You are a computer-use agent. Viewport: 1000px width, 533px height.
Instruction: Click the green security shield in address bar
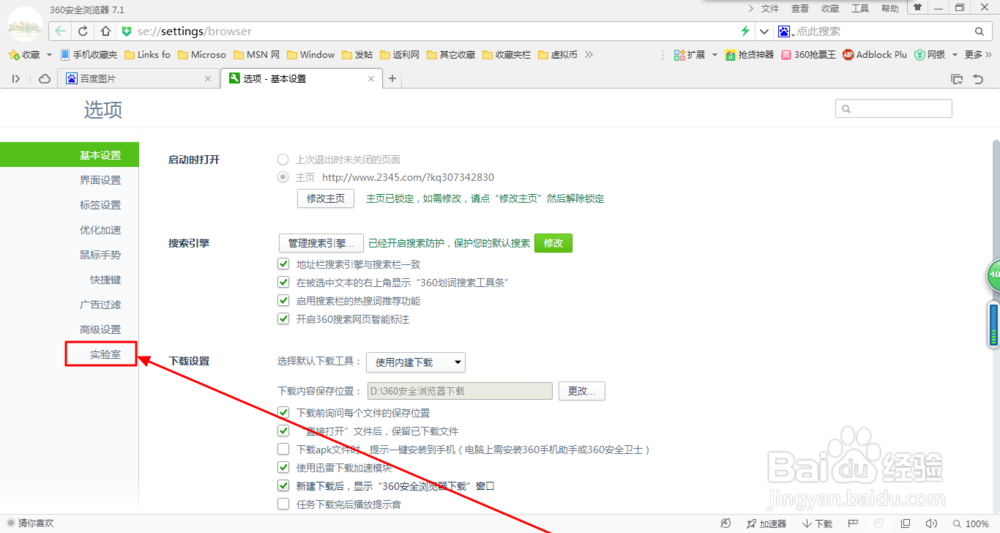(x=126, y=31)
